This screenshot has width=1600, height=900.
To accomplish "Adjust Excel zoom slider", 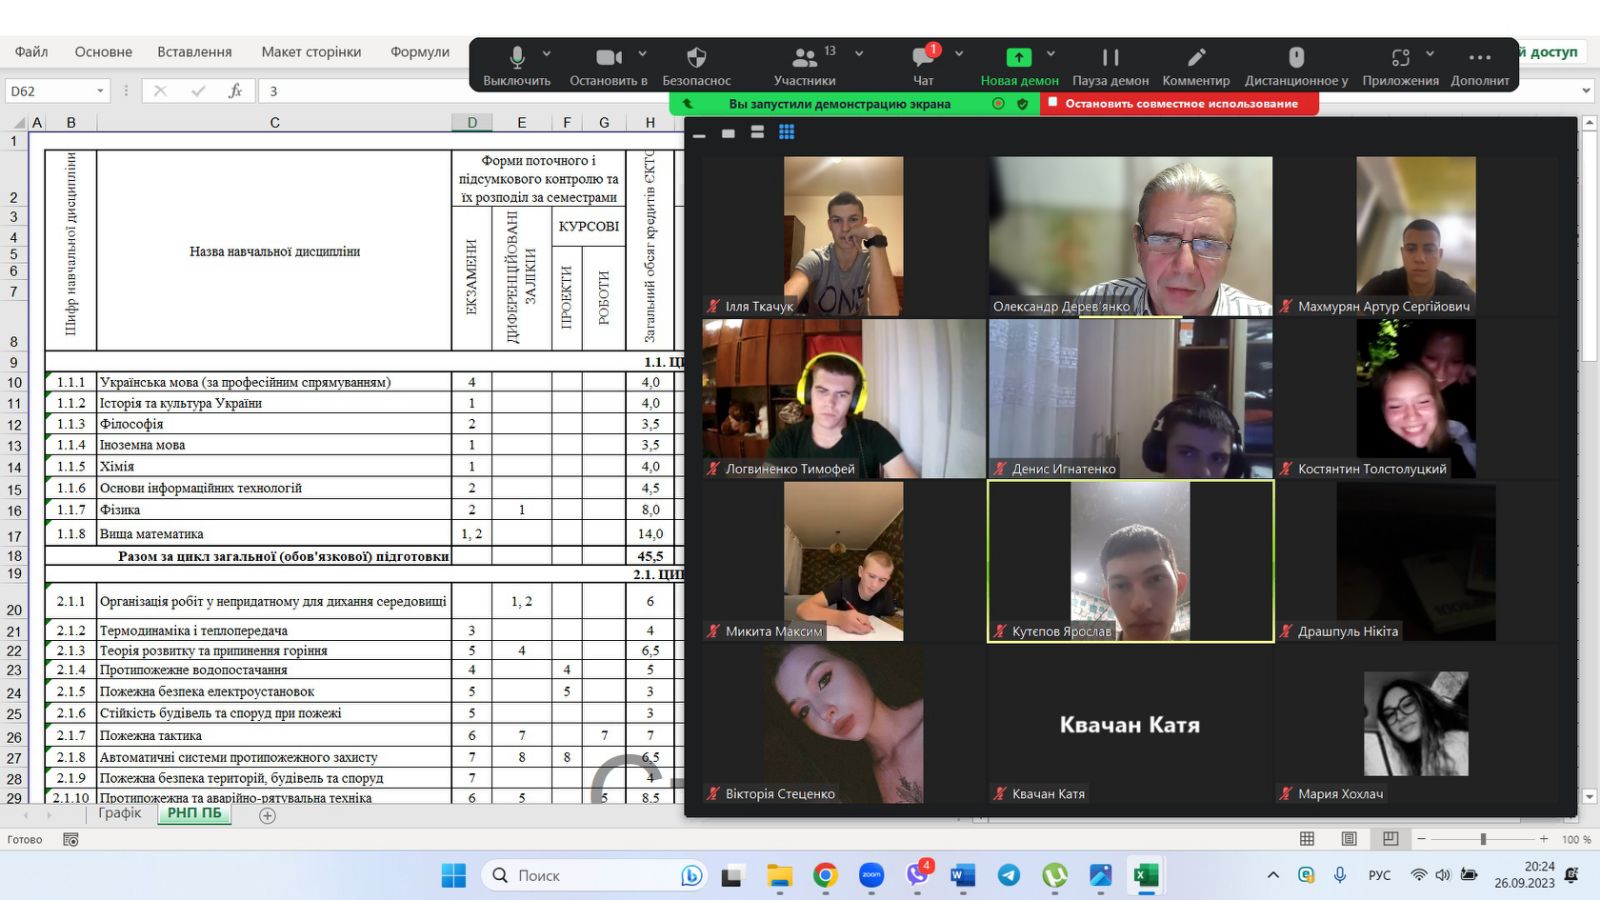I will [1483, 839].
